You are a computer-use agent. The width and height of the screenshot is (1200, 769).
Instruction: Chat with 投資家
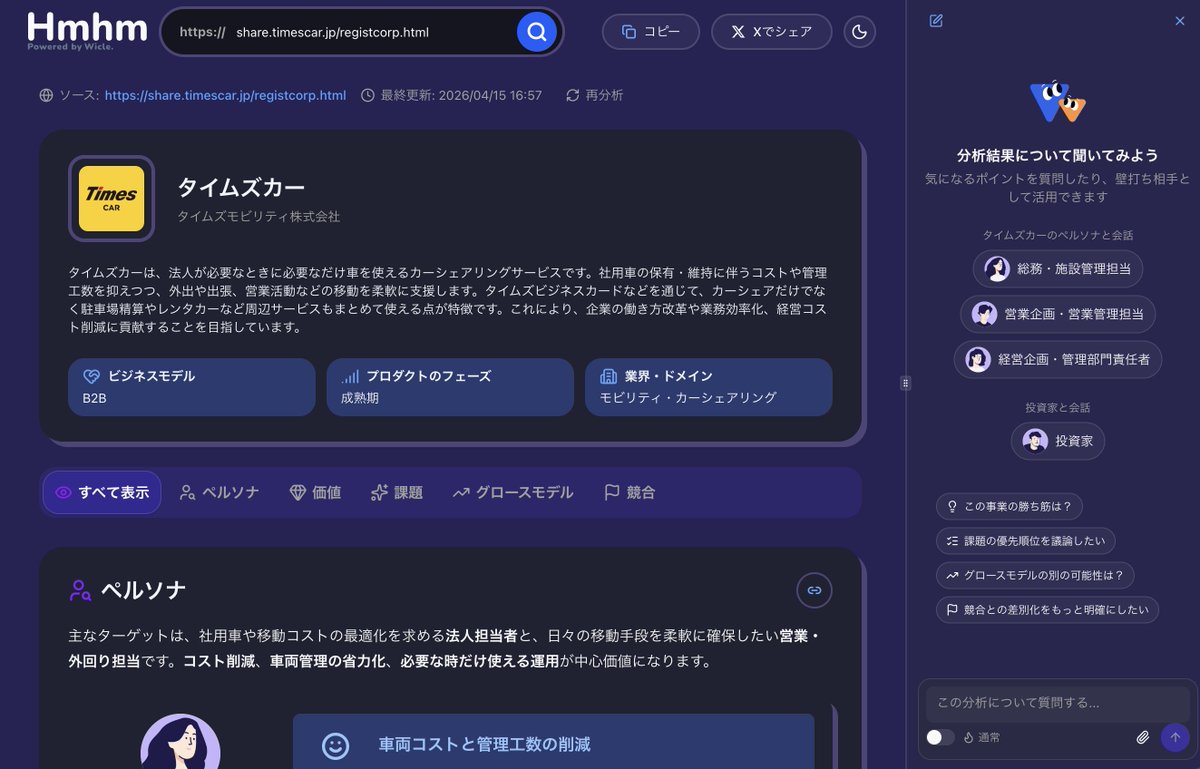click(1058, 440)
